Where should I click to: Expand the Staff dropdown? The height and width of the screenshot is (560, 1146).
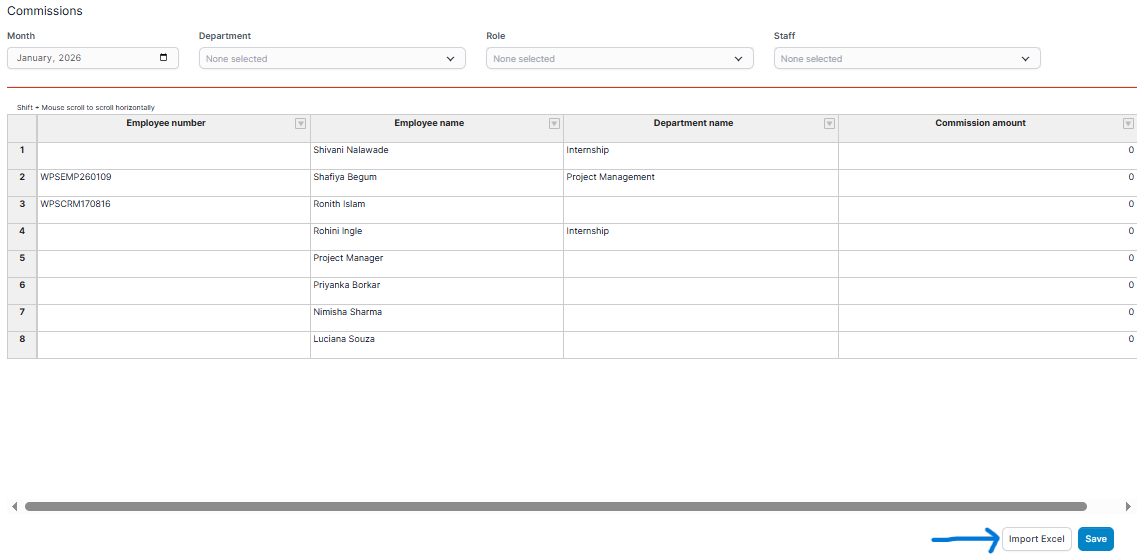tap(907, 59)
